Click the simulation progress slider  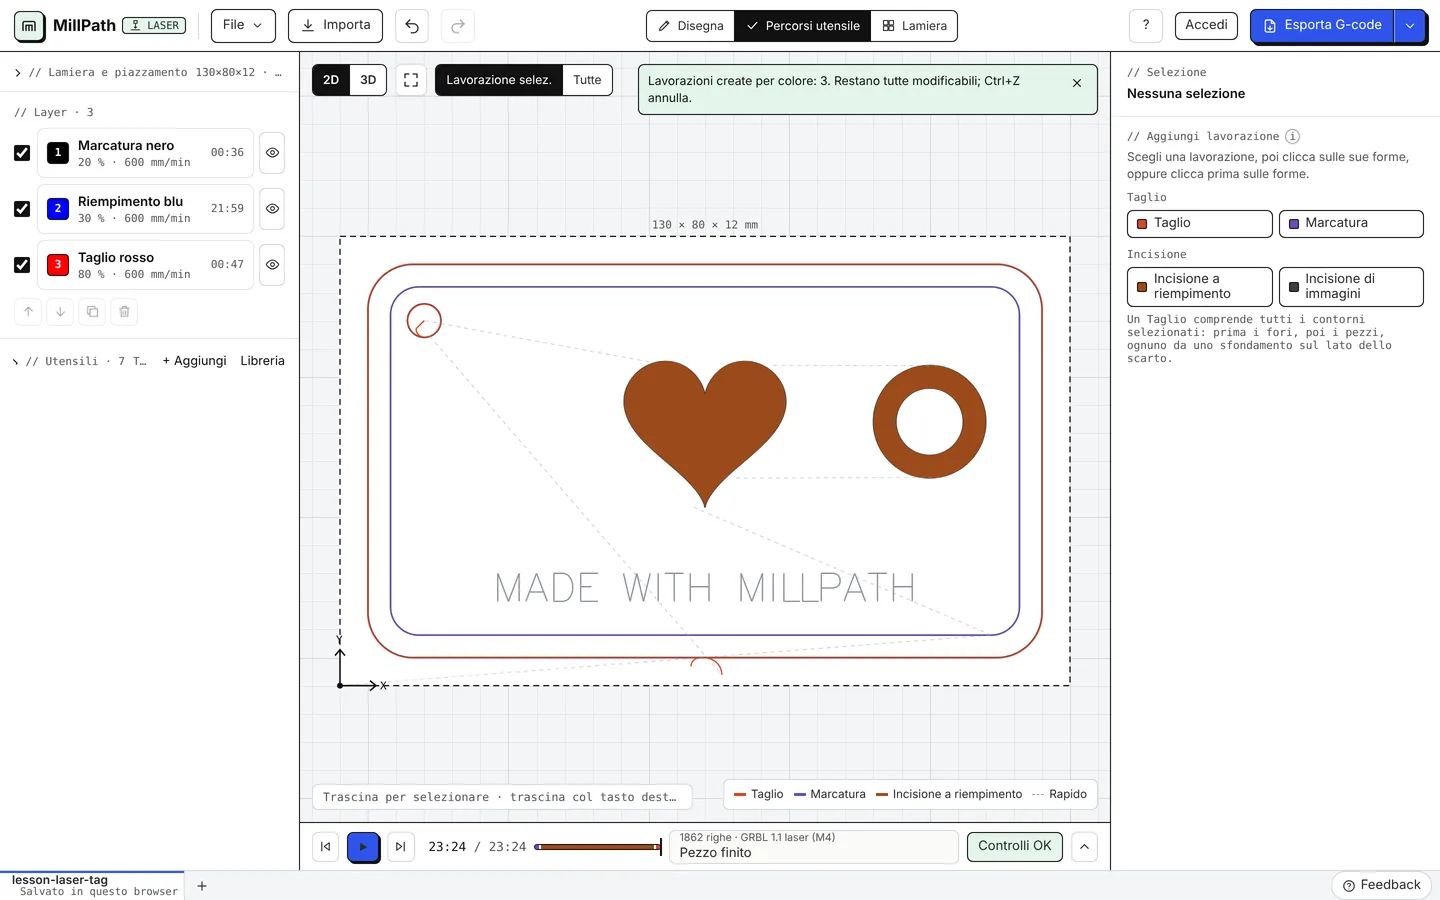[x=598, y=847]
